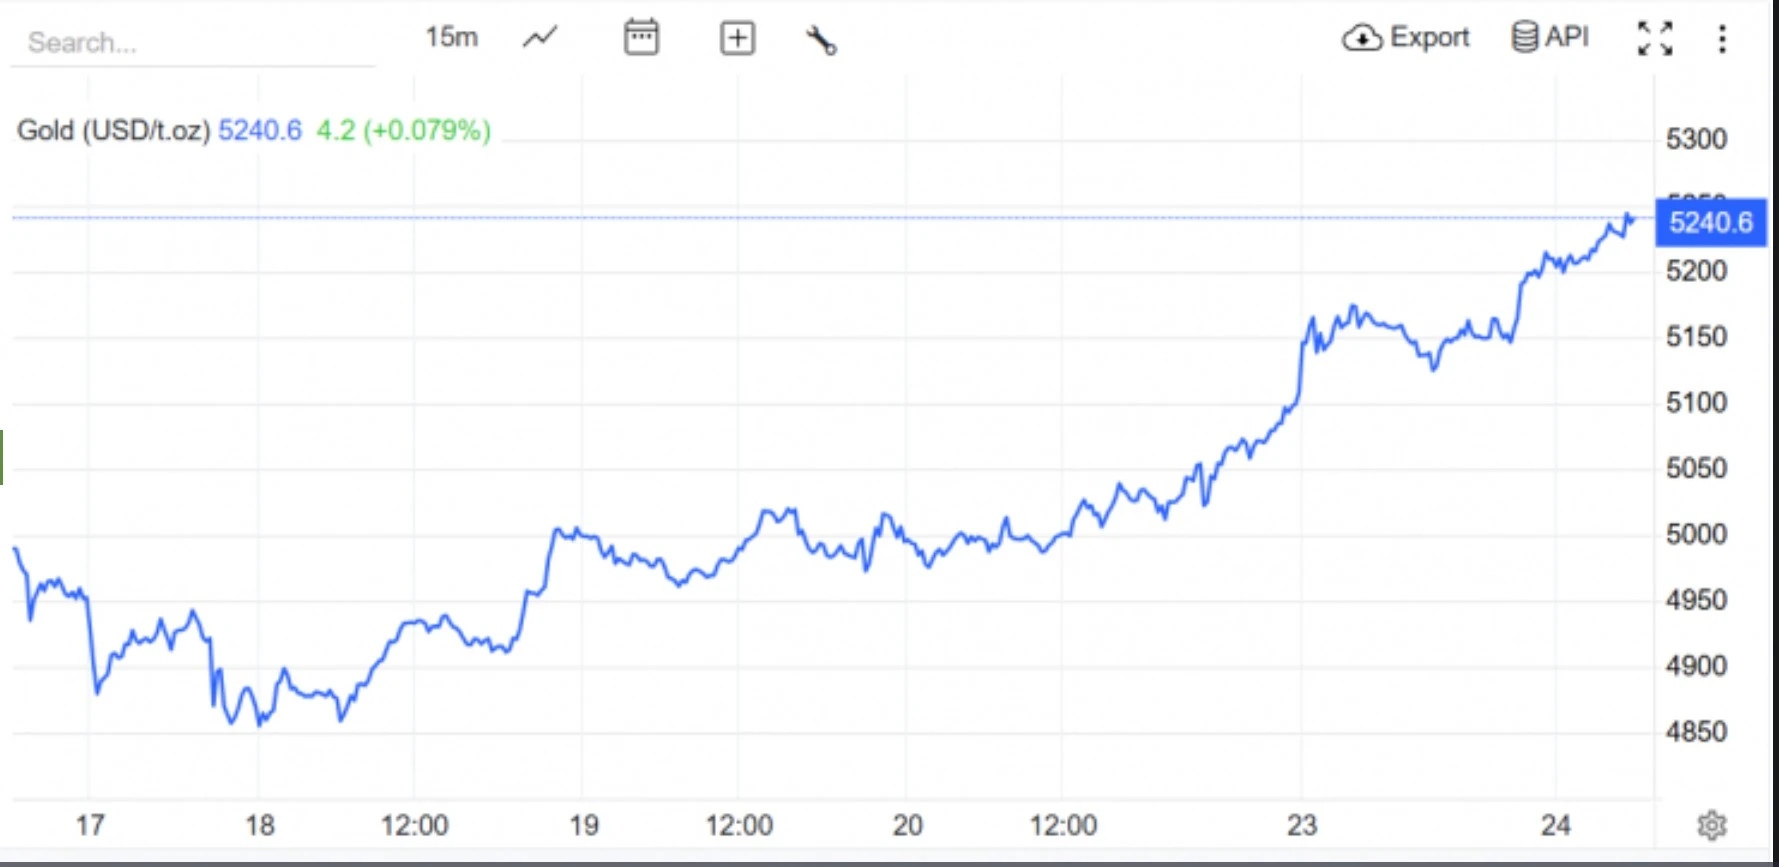The width and height of the screenshot is (1779, 867).
Task: Click the 17 date axis label
Action: [90, 825]
